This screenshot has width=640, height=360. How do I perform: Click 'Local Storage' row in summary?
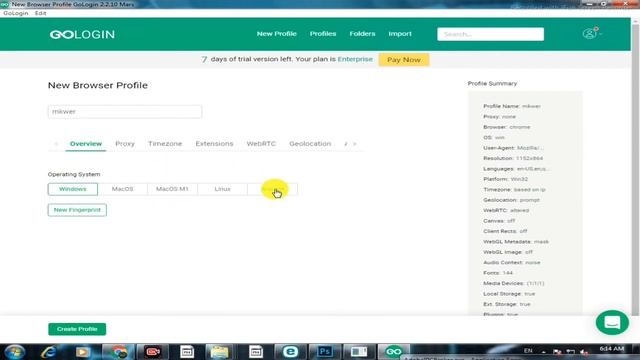pyautogui.click(x=509, y=294)
